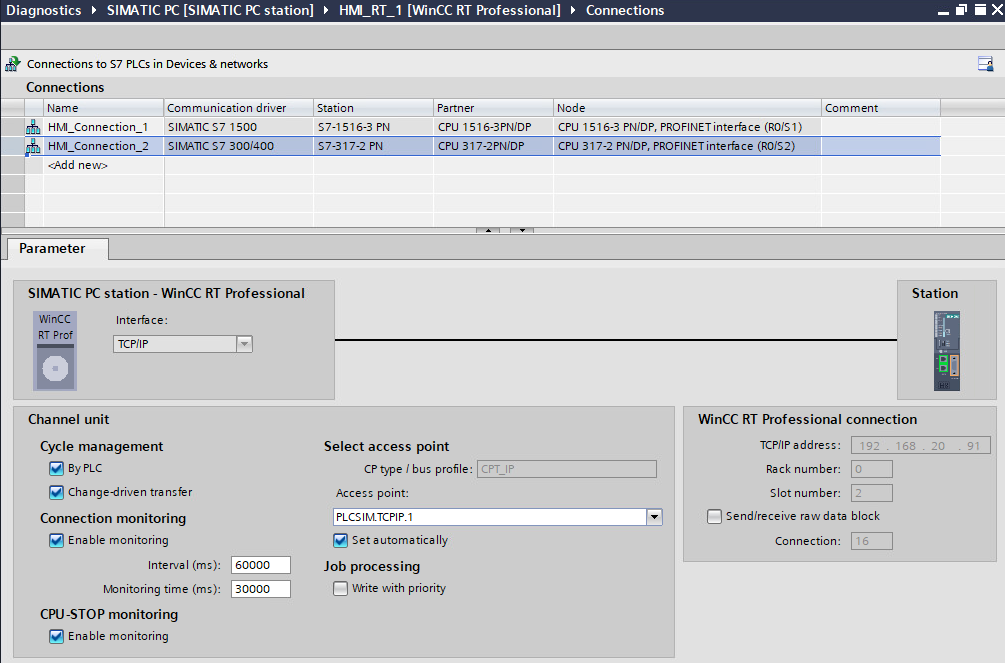
Task: Maximize the Connections editor window
Action: [x=980, y=10]
